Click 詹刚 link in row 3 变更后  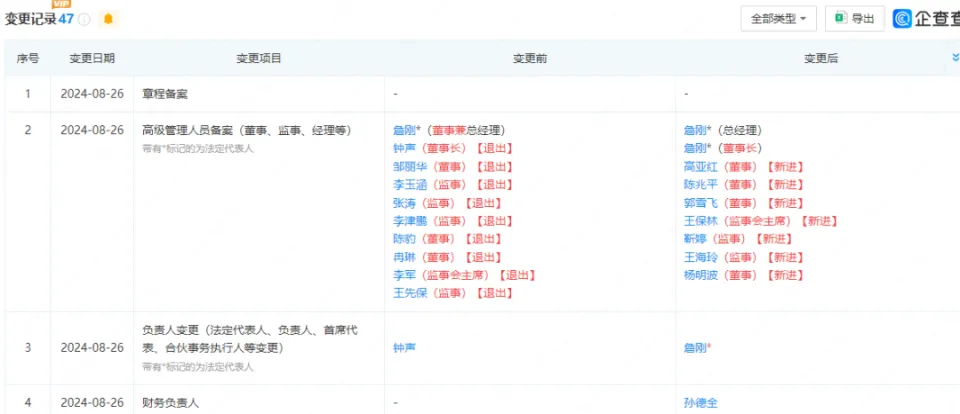[x=698, y=348]
